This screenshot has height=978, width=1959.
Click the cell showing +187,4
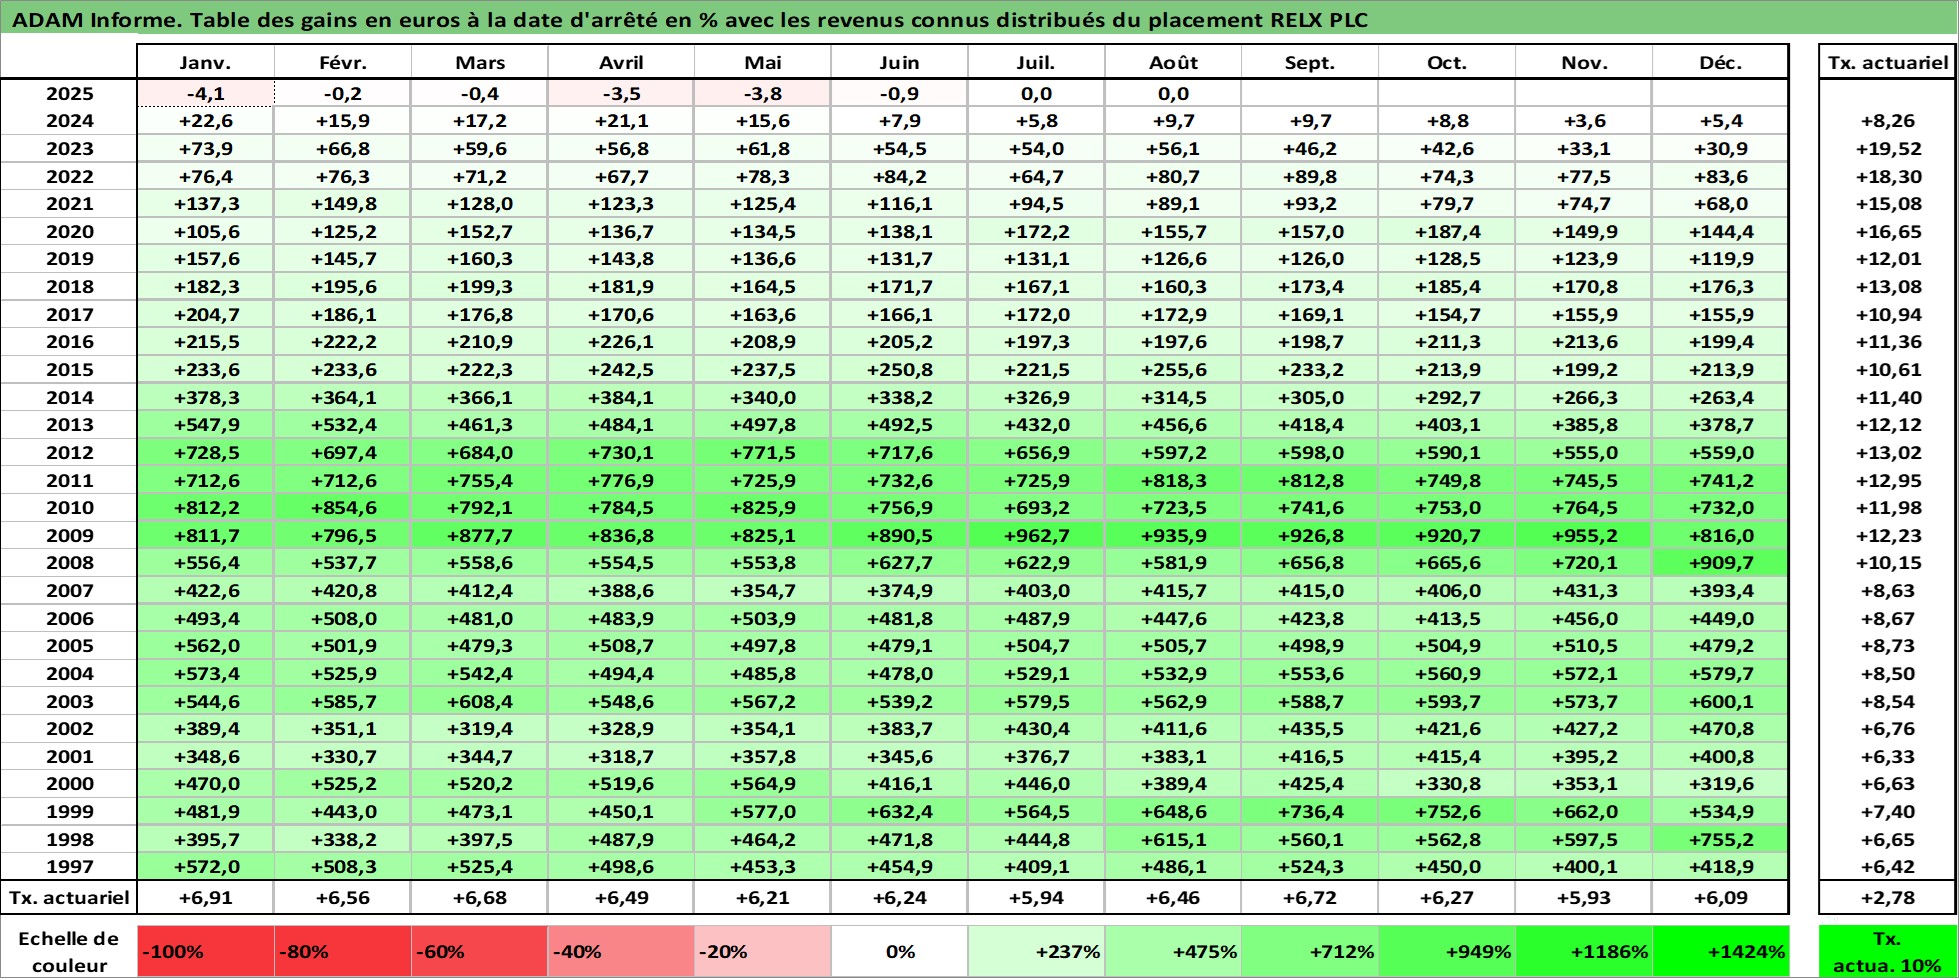pyautogui.click(x=1447, y=231)
